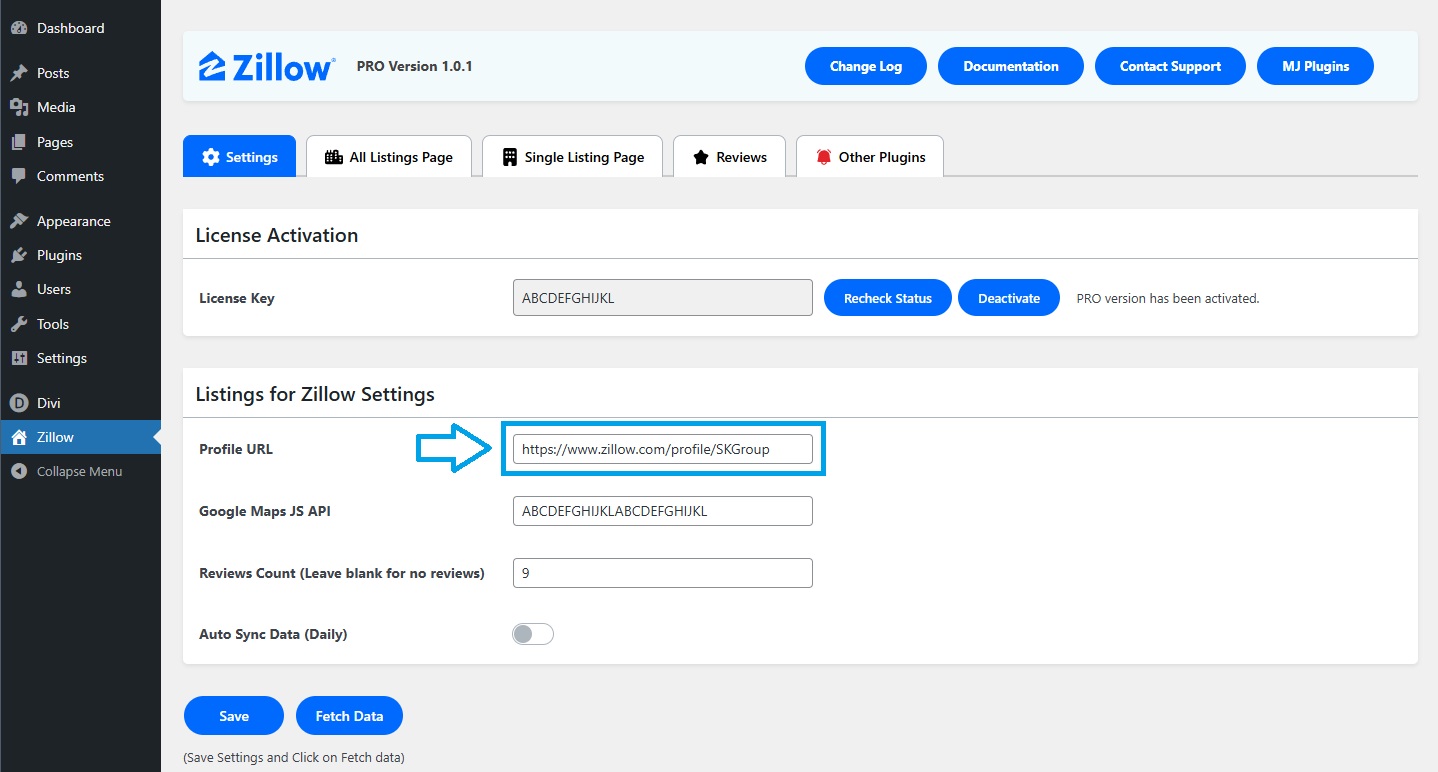Switch to Single Listing Page tab
Screen dimensions: 1438x772
pos(573,156)
